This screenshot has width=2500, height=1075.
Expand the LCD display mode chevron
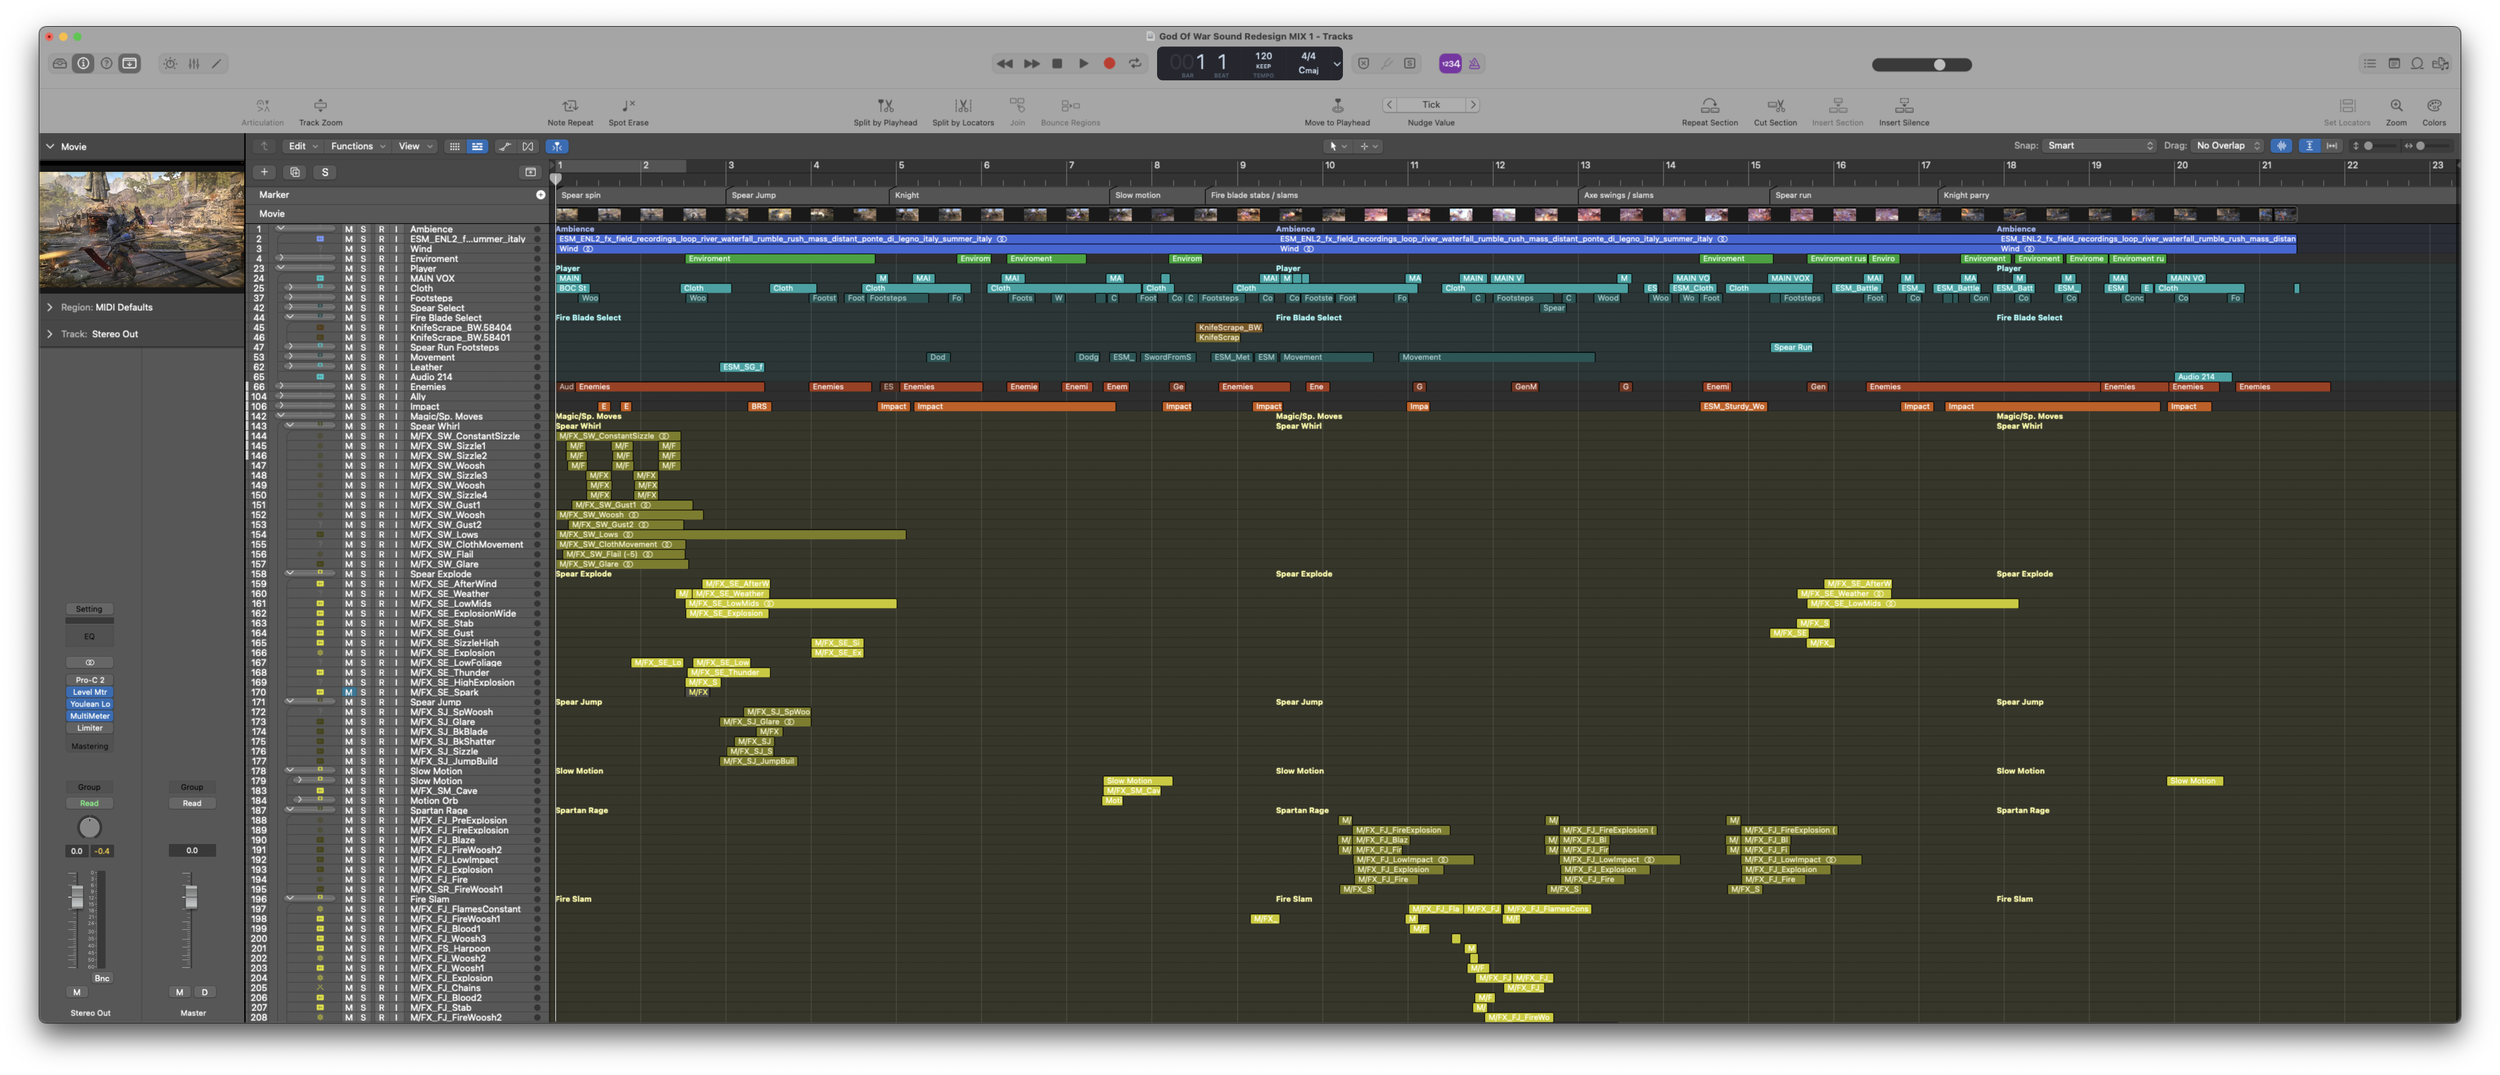click(1336, 64)
